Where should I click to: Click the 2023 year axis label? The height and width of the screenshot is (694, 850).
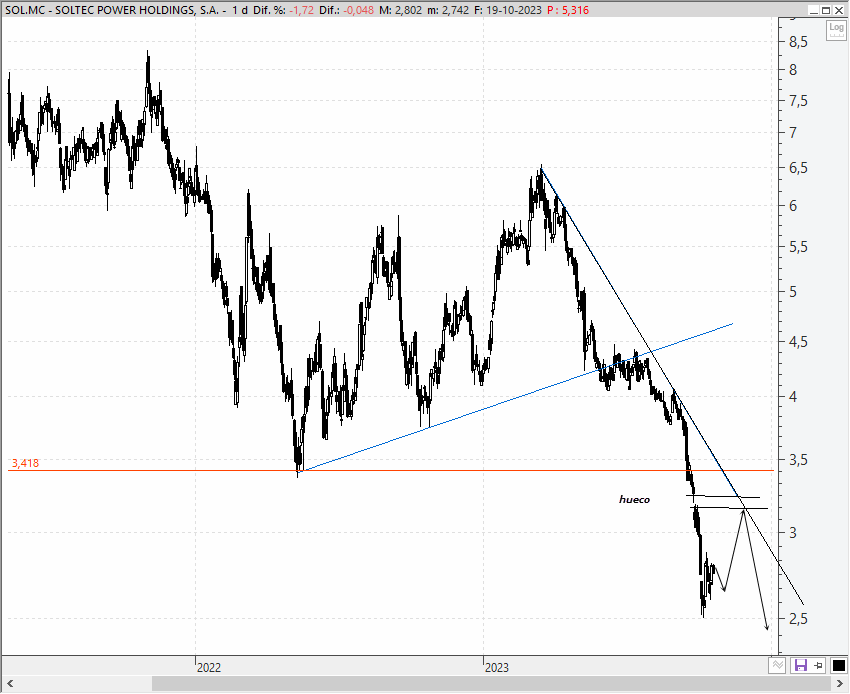[x=497, y=667]
